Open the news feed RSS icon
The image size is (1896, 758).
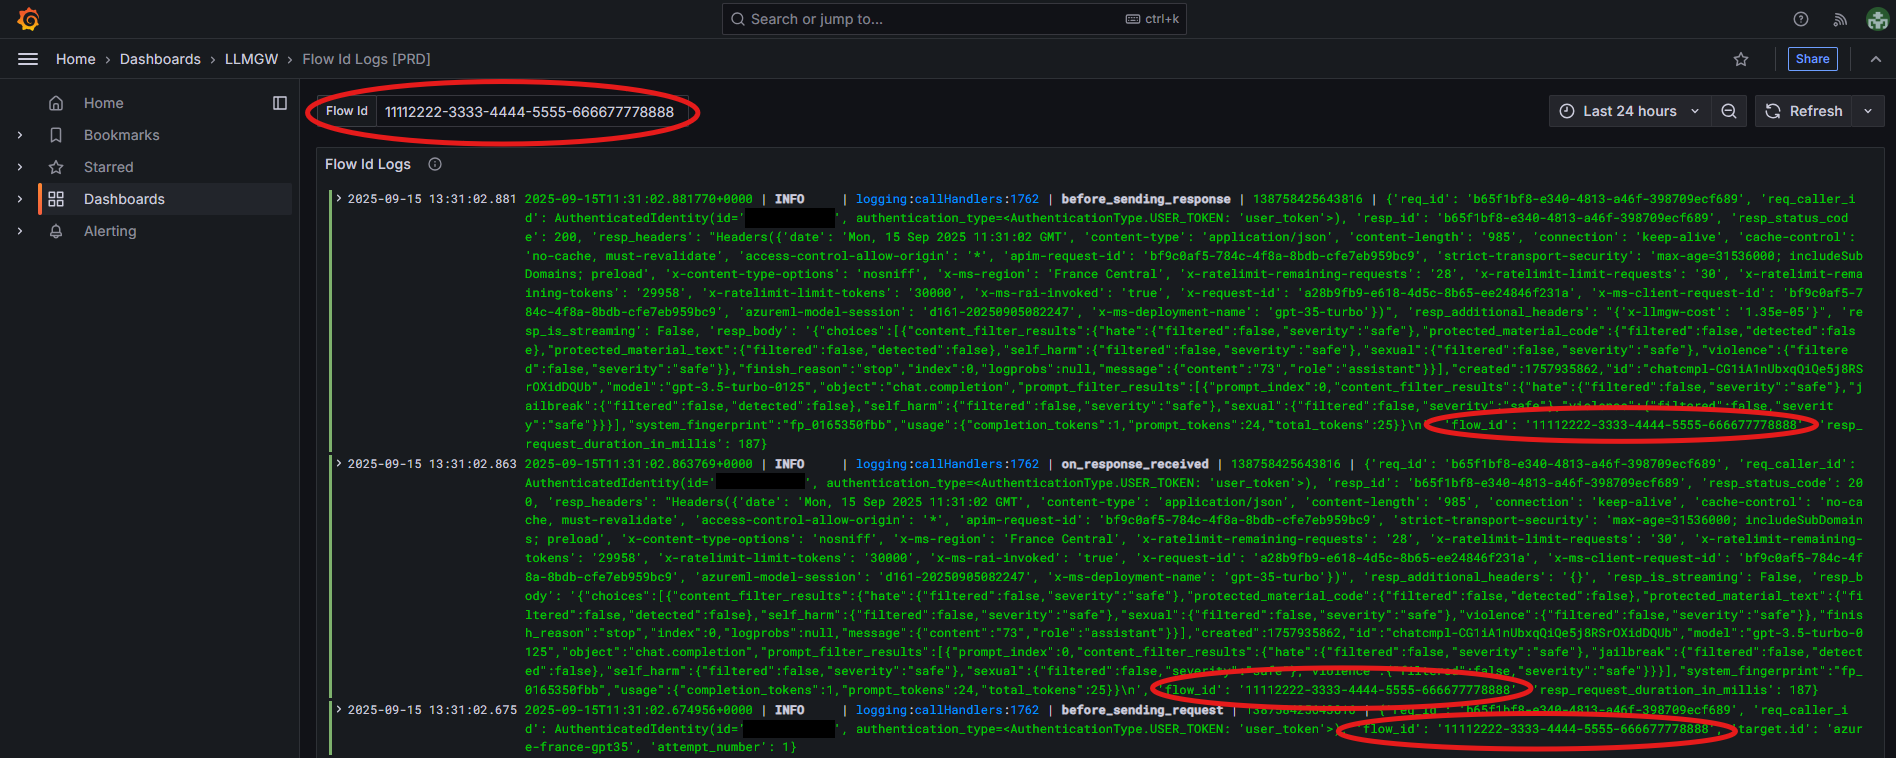click(1840, 19)
